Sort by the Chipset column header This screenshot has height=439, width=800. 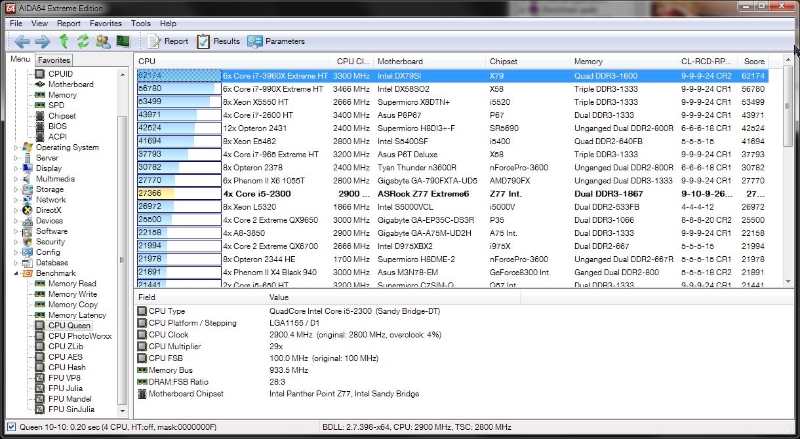pyautogui.click(x=528, y=61)
